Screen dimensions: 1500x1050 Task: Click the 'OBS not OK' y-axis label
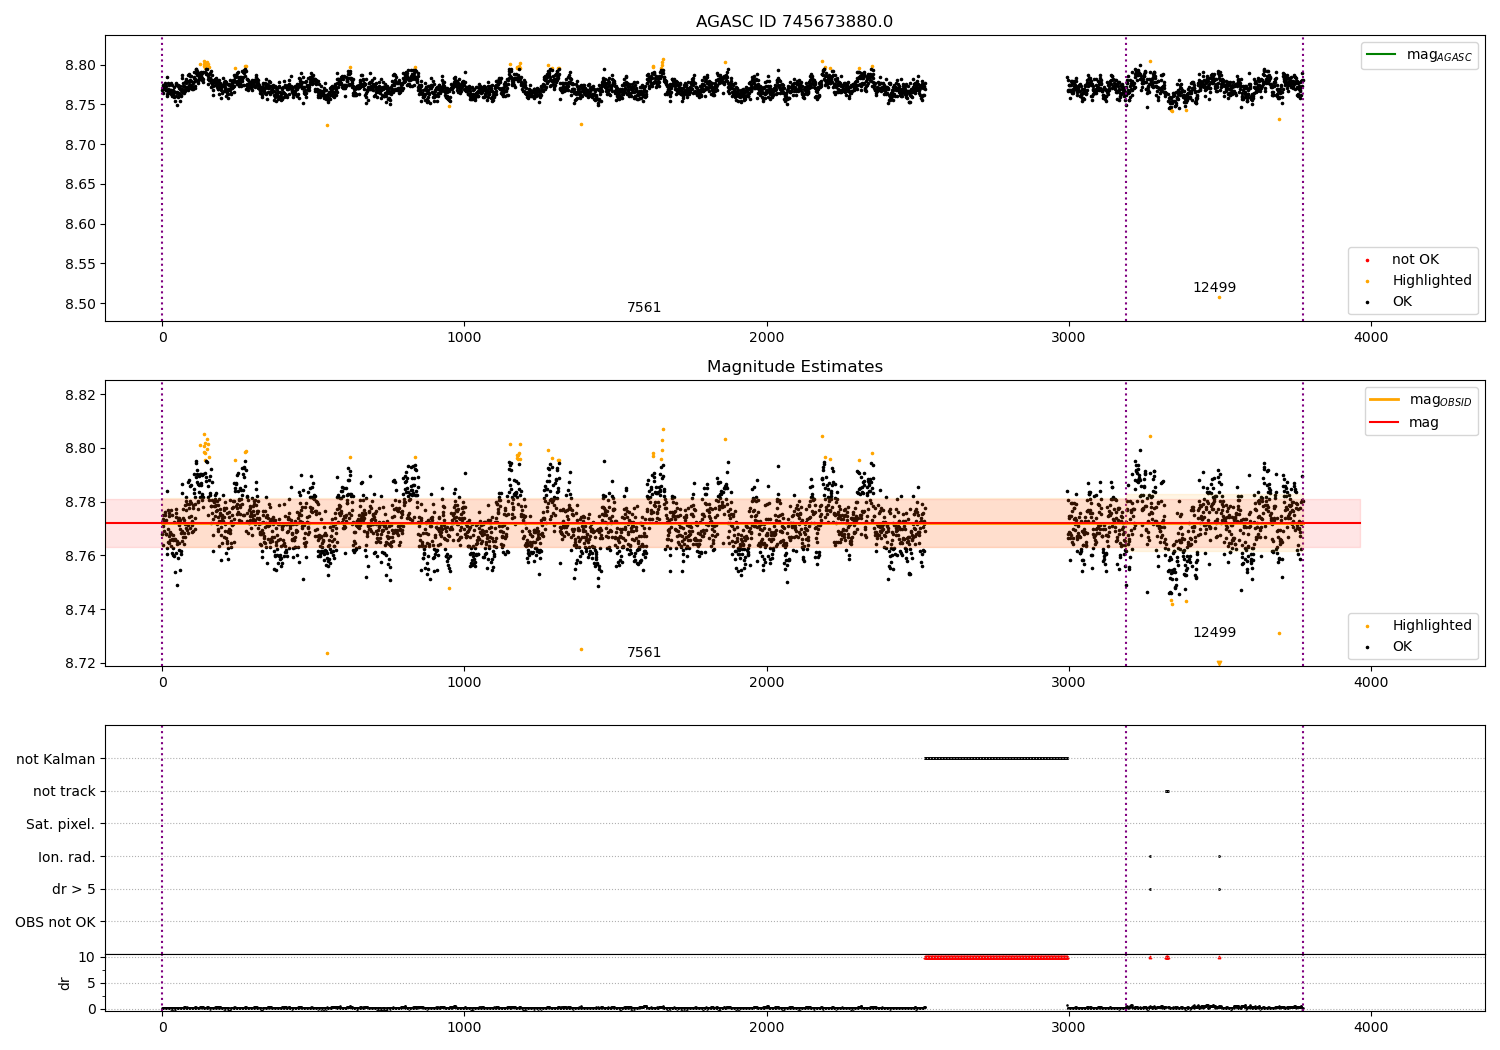click(55, 922)
